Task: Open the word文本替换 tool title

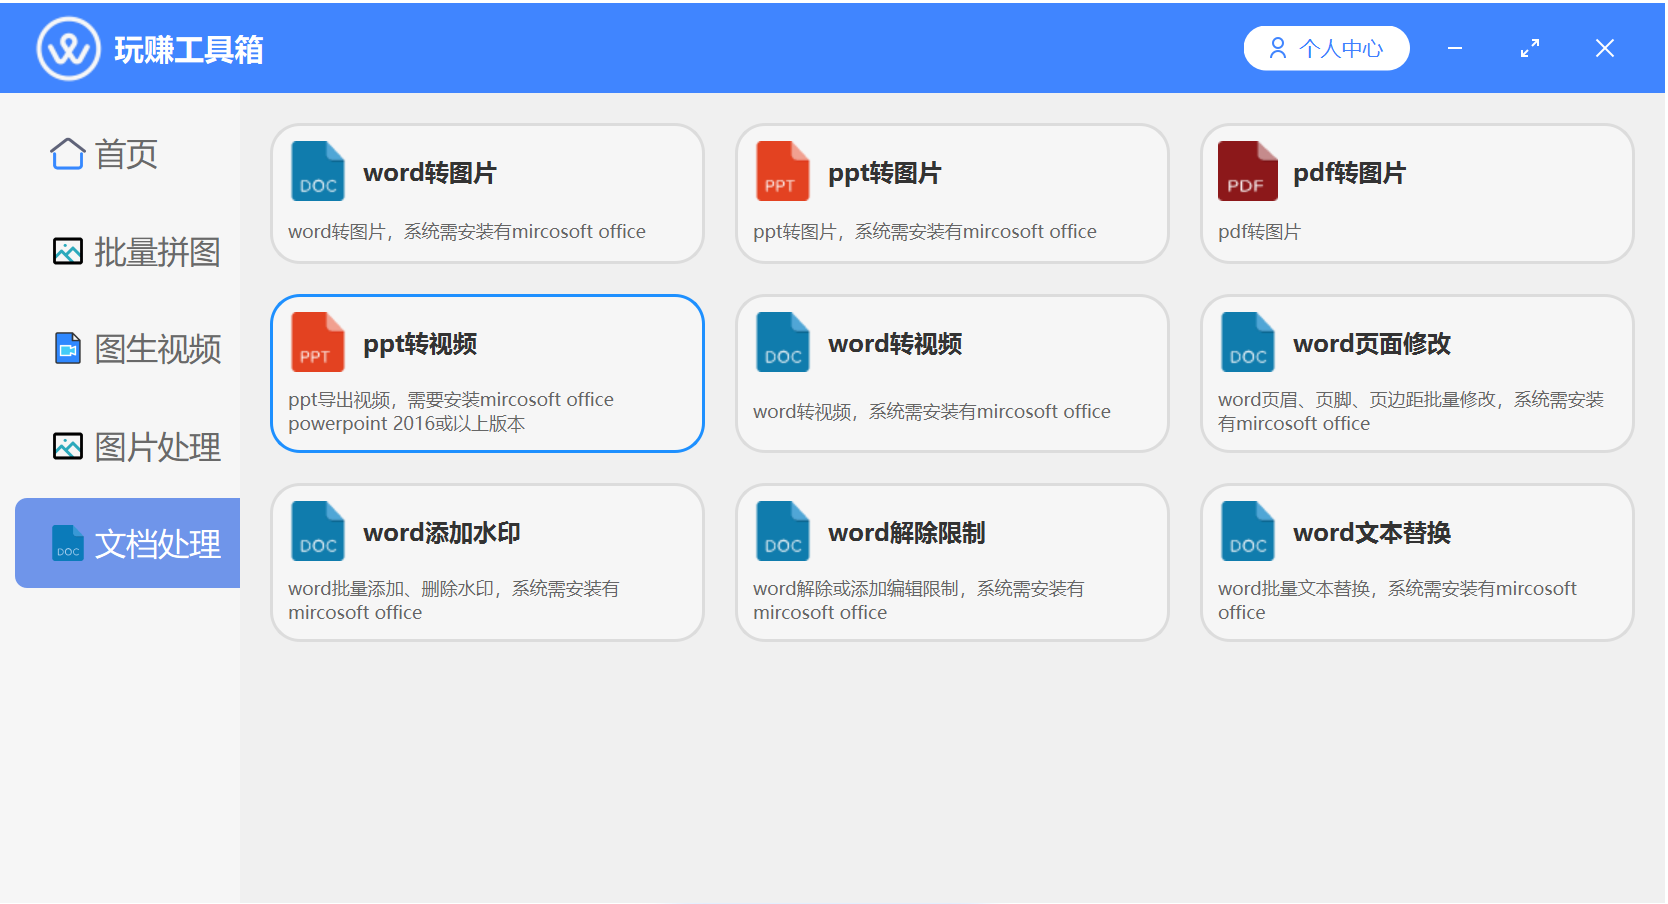Action: [x=1371, y=533]
